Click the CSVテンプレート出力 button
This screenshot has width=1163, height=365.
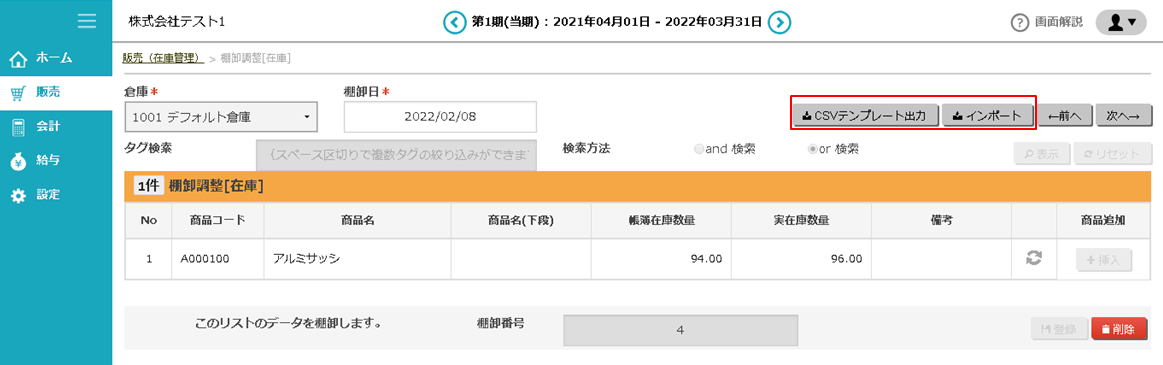coord(866,116)
